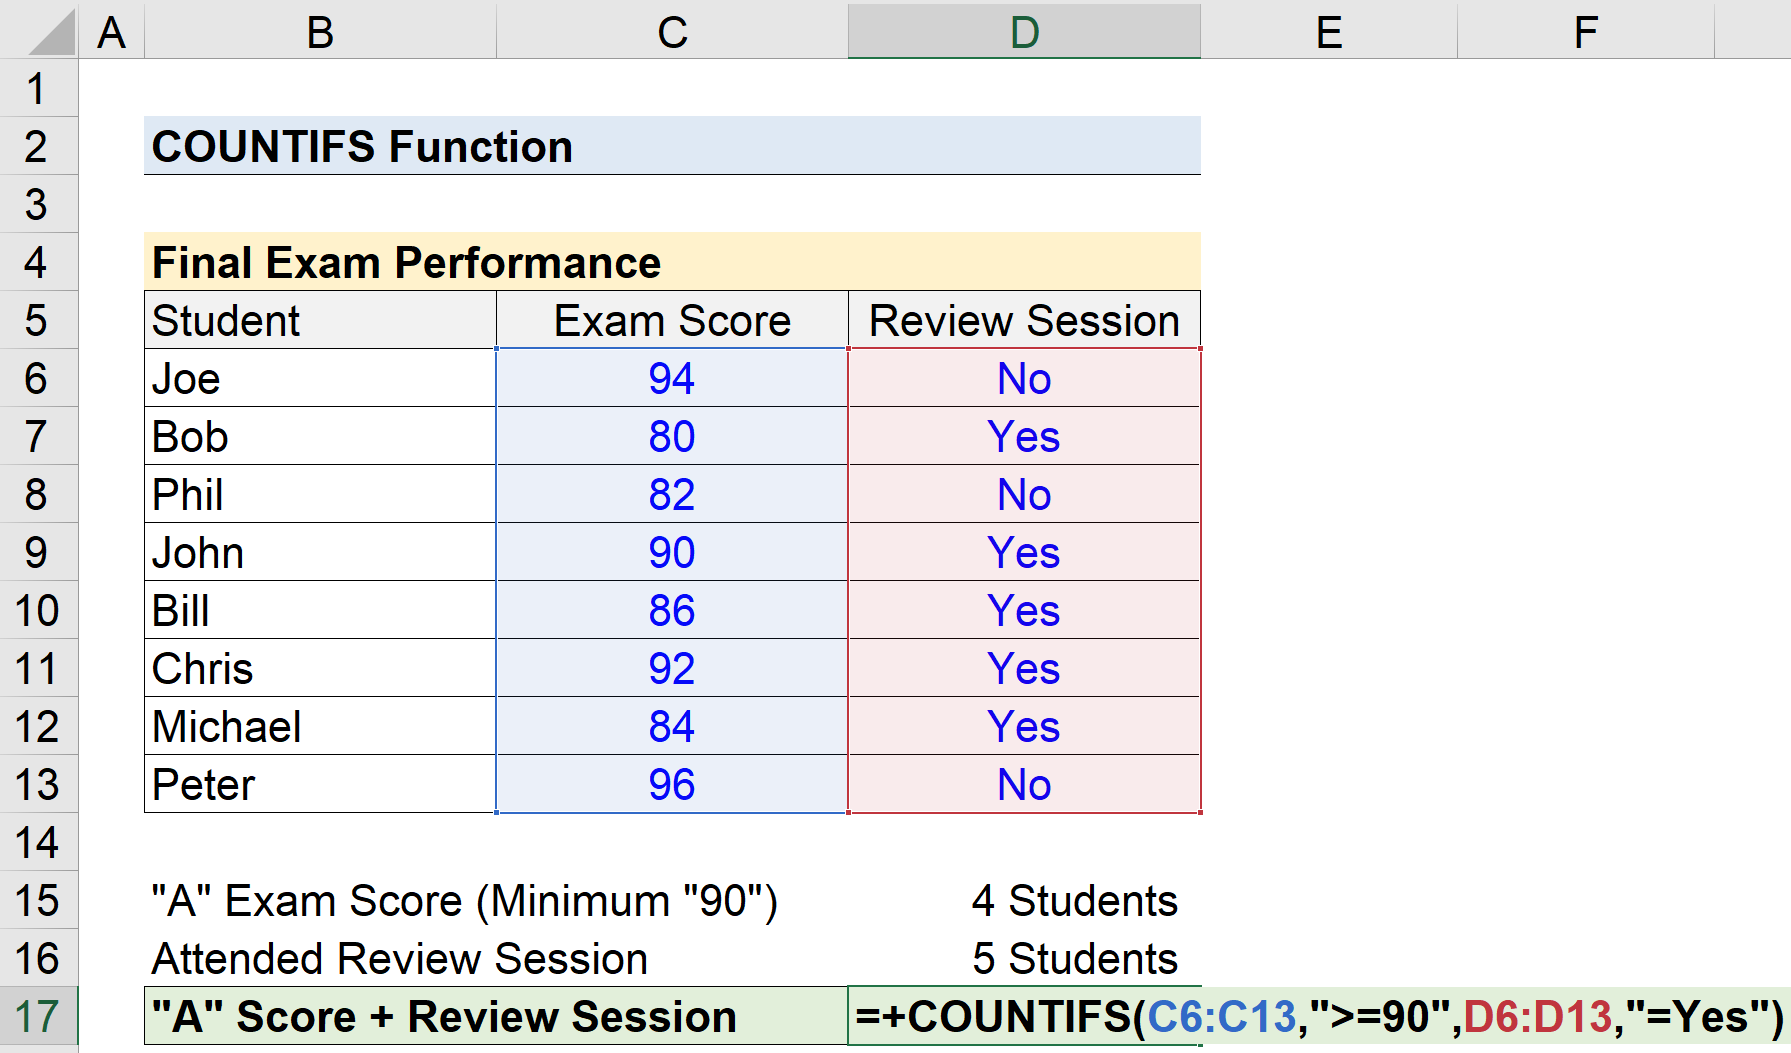Select row 1 header
This screenshot has width=1791, height=1053.
(38, 88)
